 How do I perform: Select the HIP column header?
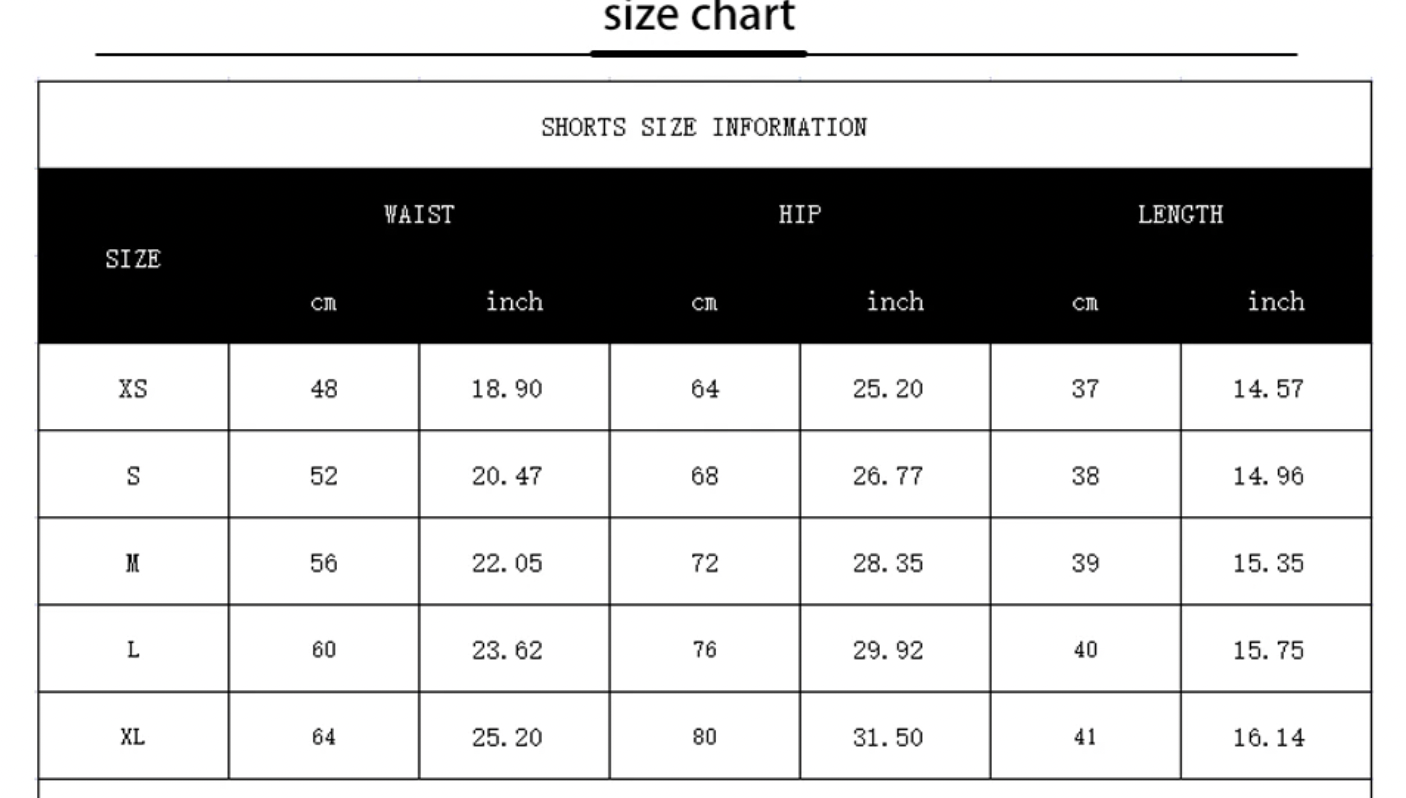(x=800, y=214)
